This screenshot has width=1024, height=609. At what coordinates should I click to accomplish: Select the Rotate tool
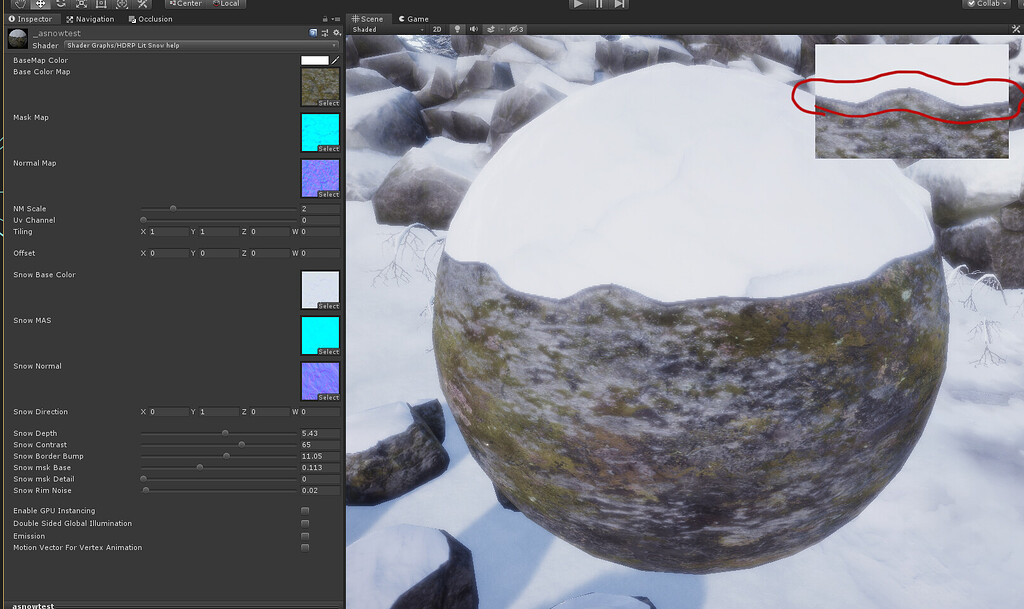(x=59, y=4)
